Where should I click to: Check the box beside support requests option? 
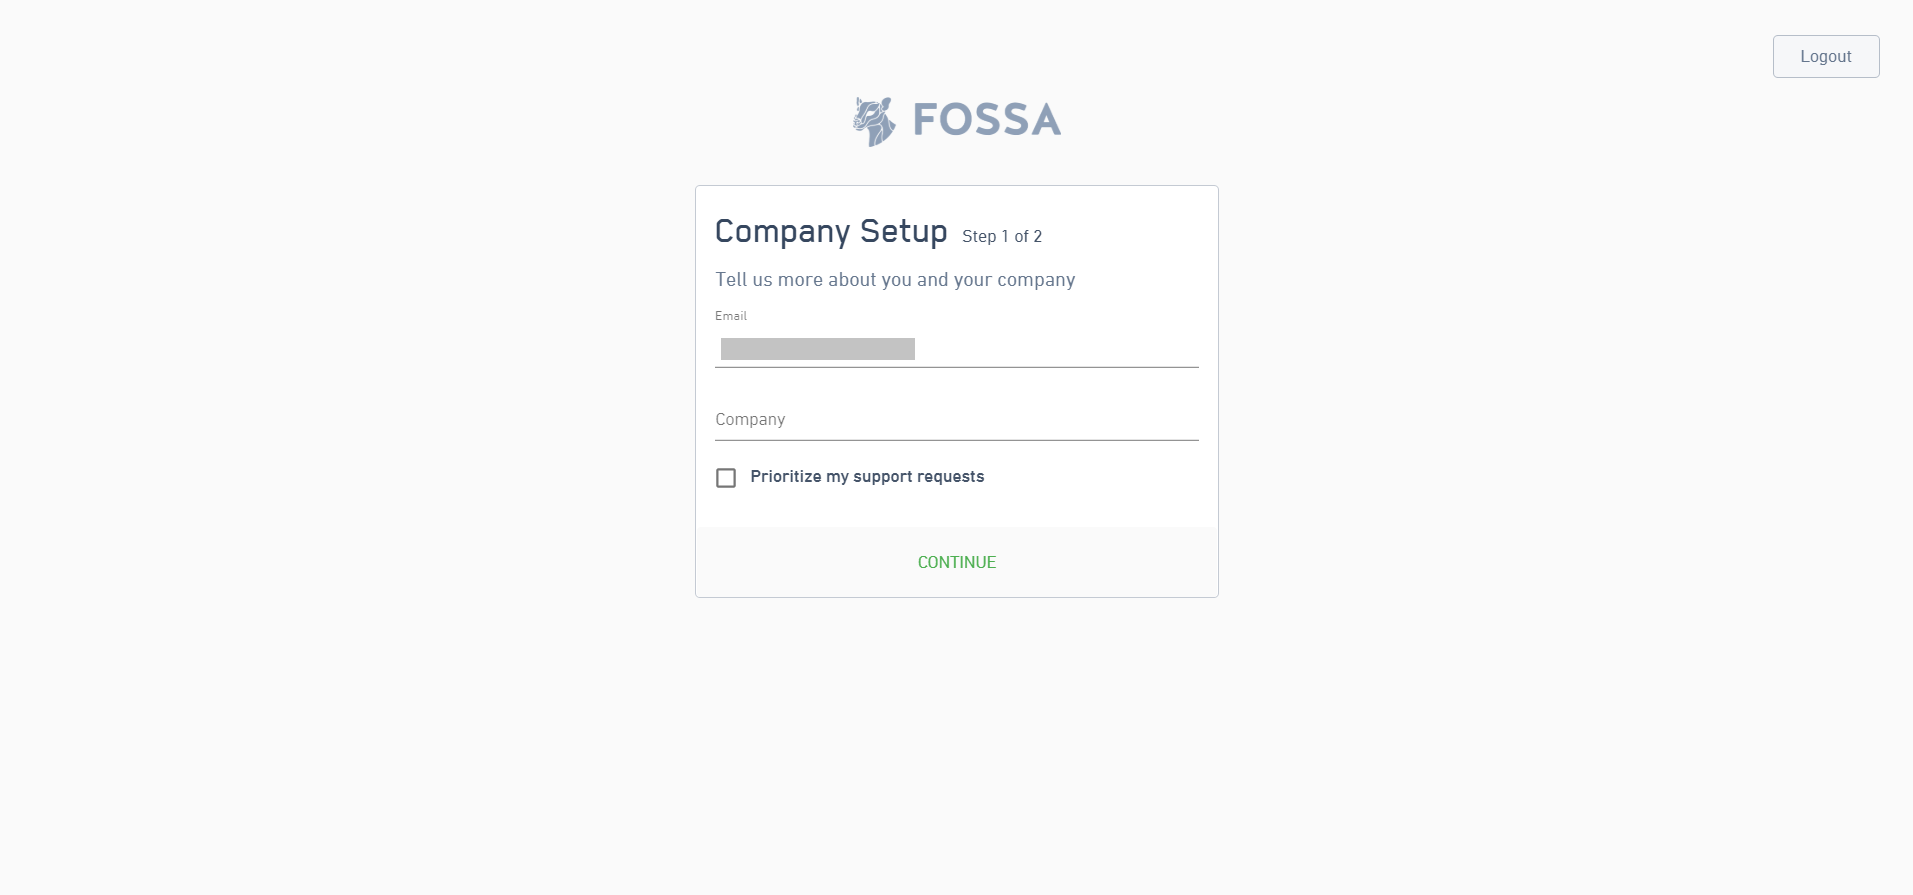pos(726,478)
